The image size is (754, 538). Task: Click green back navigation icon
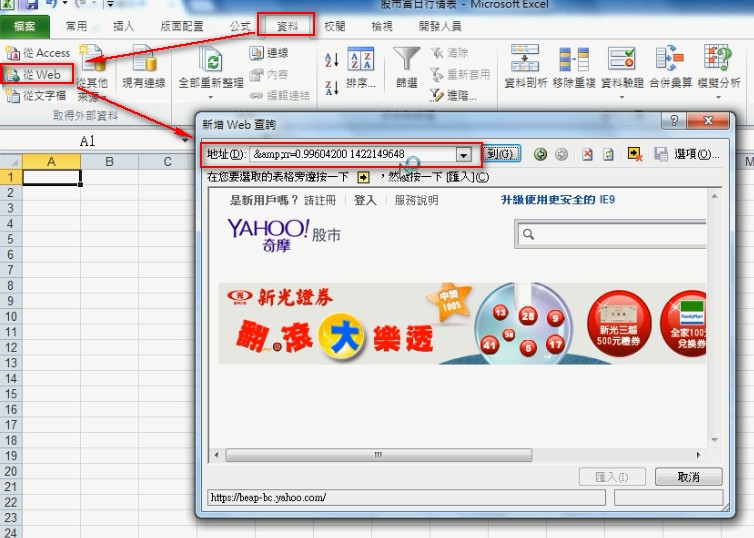(540, 154)
